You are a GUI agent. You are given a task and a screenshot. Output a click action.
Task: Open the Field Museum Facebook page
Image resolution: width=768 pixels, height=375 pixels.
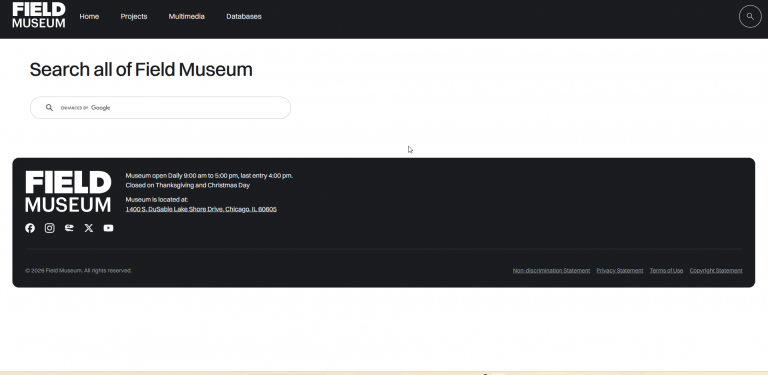coord(30,228)
